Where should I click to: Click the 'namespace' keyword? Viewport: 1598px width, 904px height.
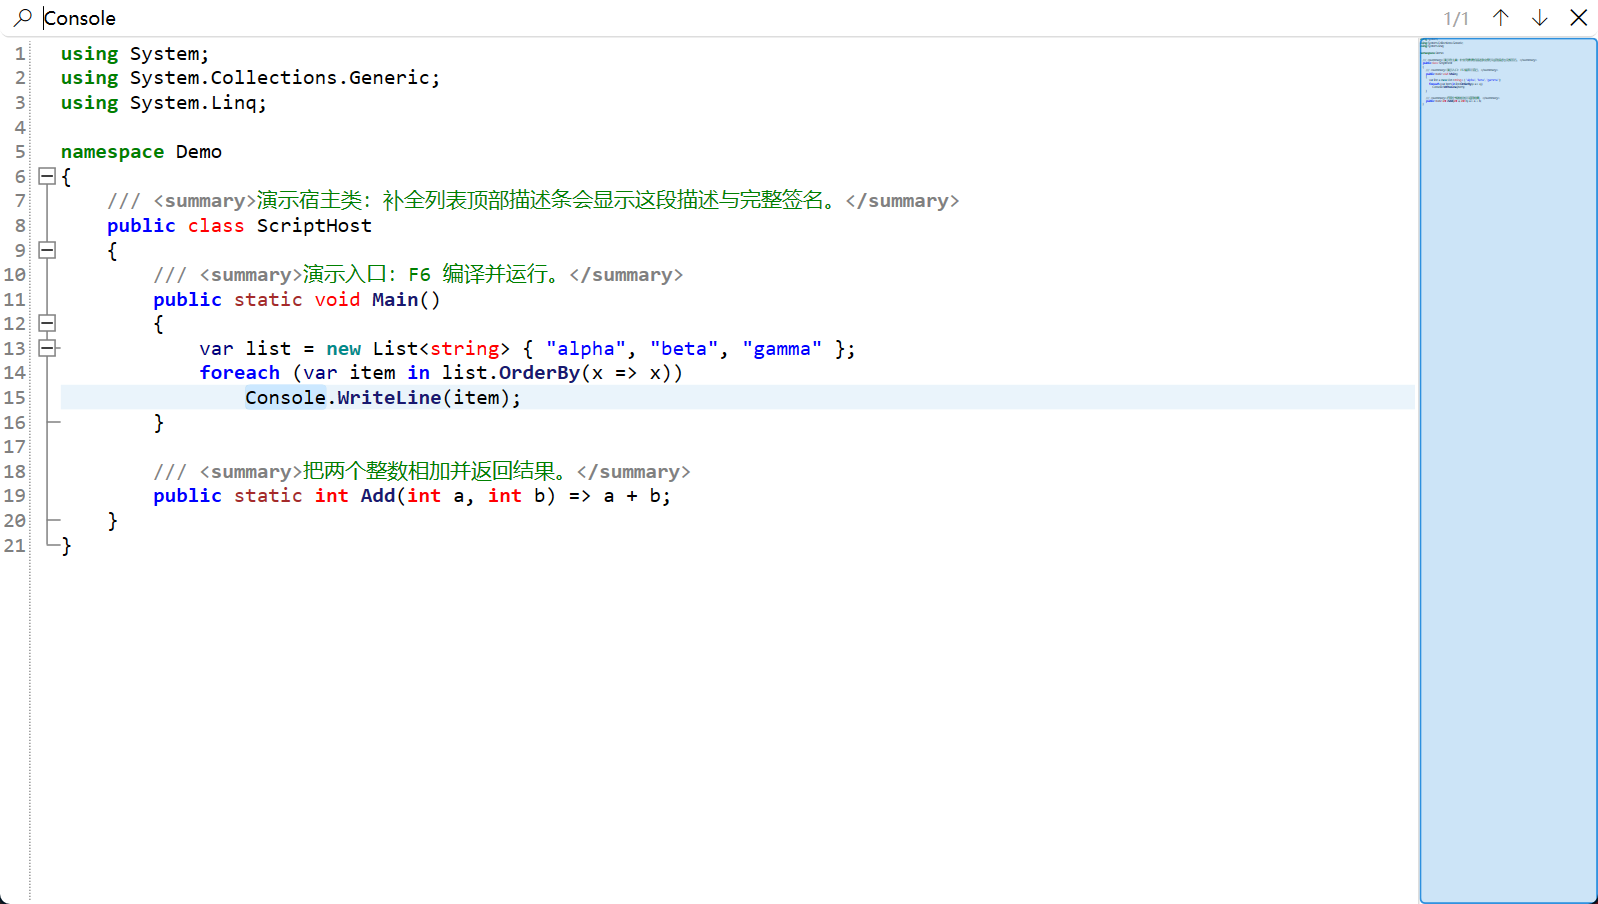click(x=112, y=151)
